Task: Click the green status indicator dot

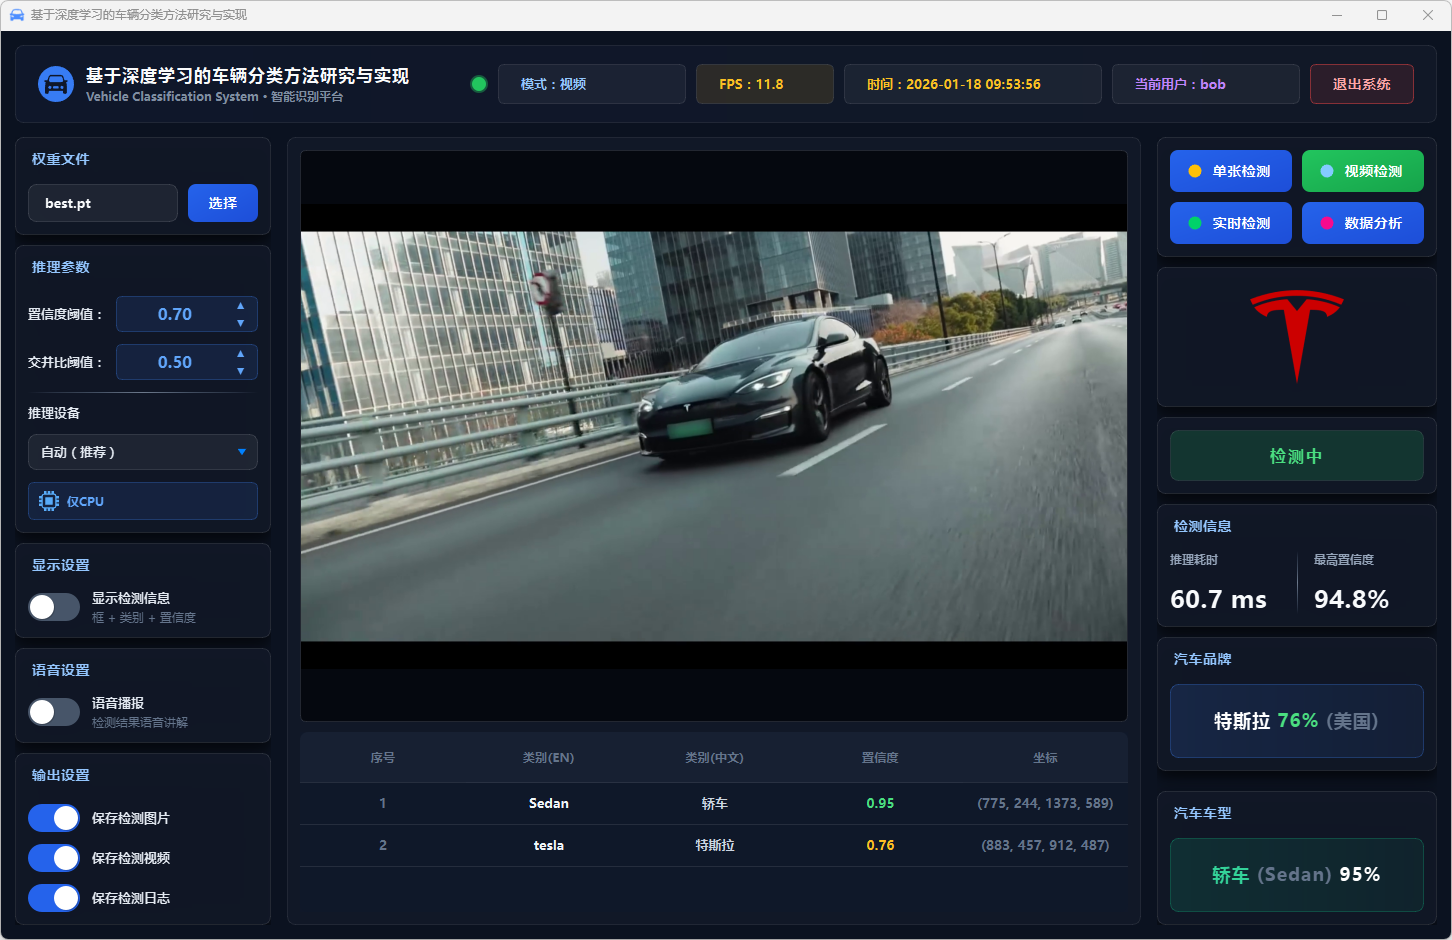Action: tap(479, 84)
